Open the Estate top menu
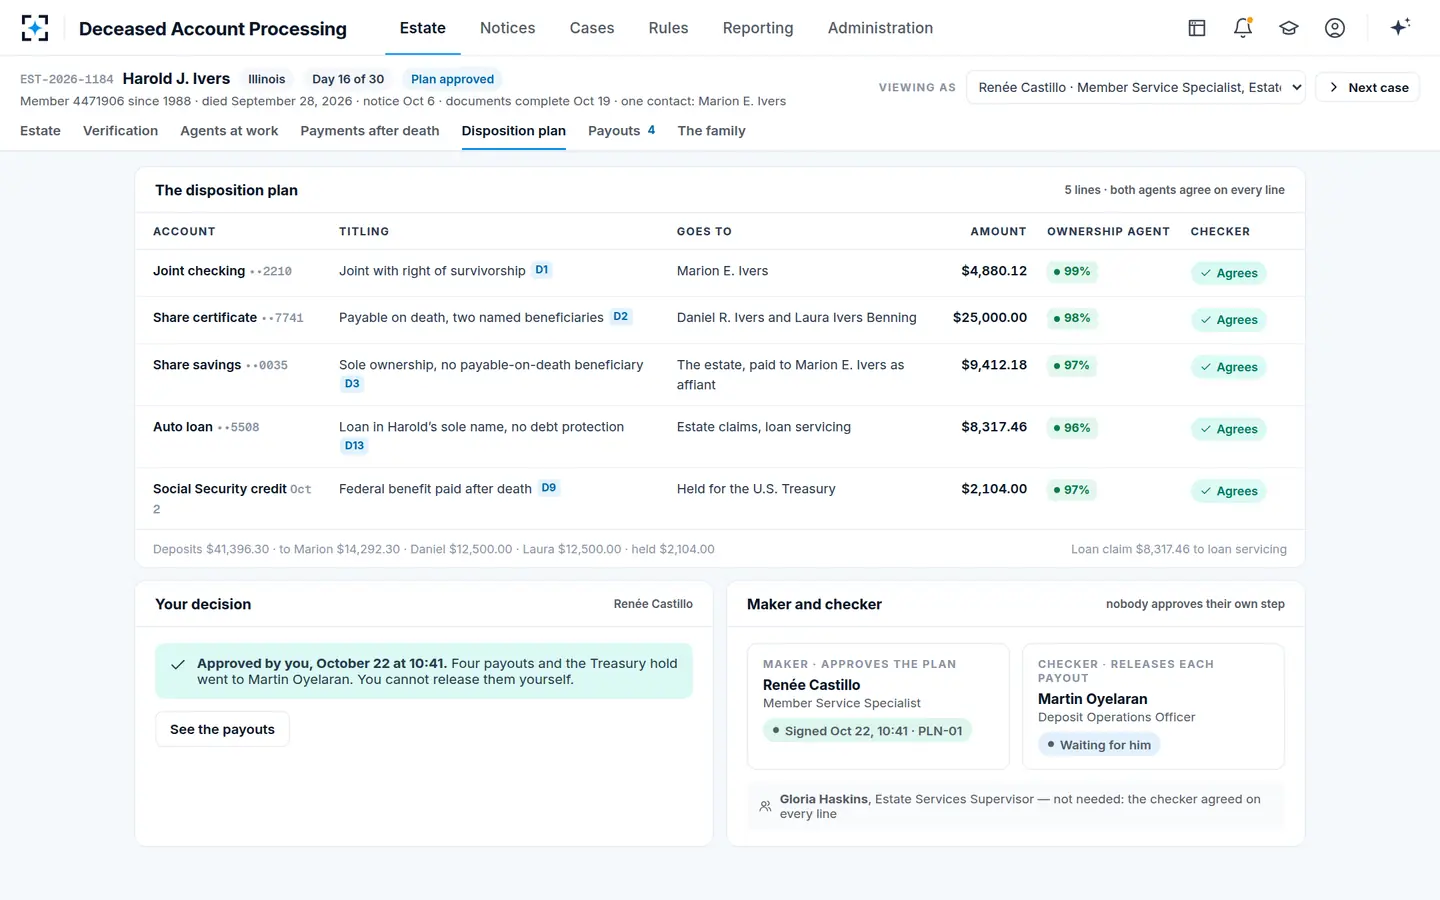This screenshot has height=900, width=1440. click(x=423, y=28)
